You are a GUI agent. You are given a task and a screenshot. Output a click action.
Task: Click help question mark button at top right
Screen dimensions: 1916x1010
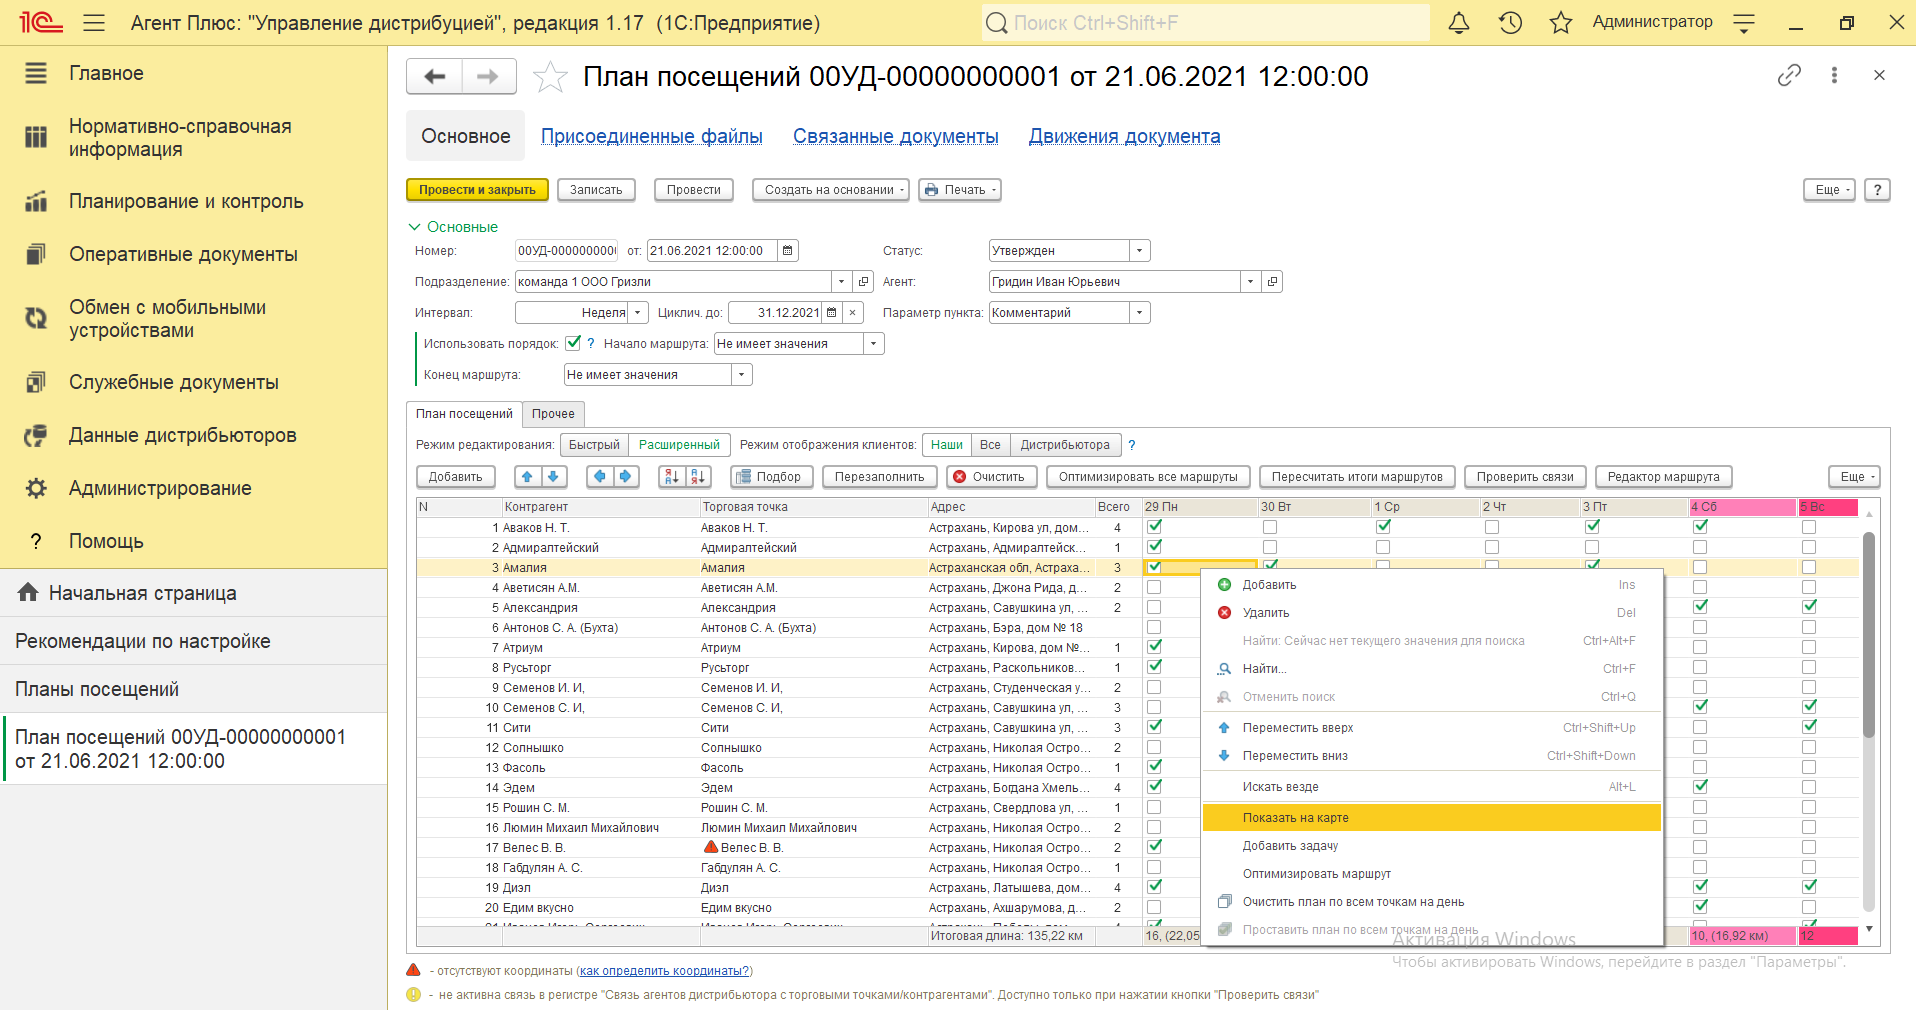pos(1877,190)
